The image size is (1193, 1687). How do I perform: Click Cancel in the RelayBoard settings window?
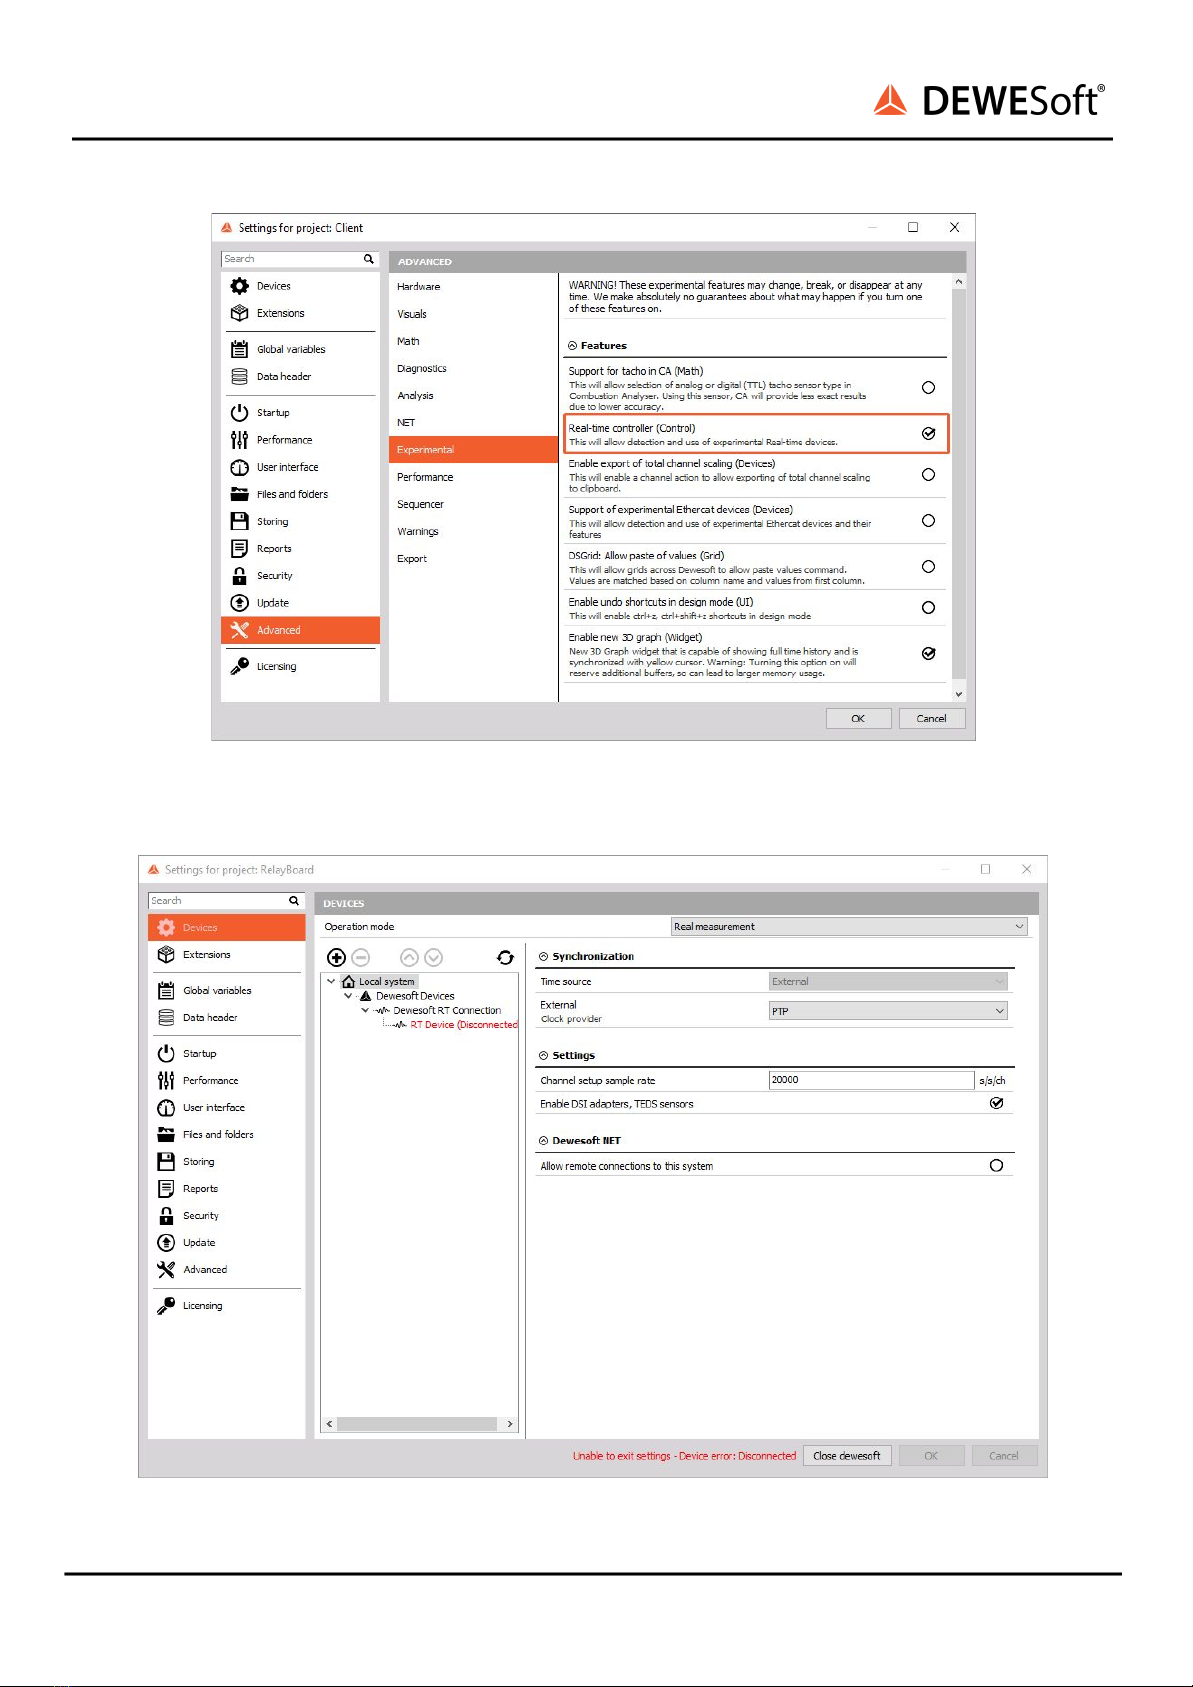click(1004, 1456)
